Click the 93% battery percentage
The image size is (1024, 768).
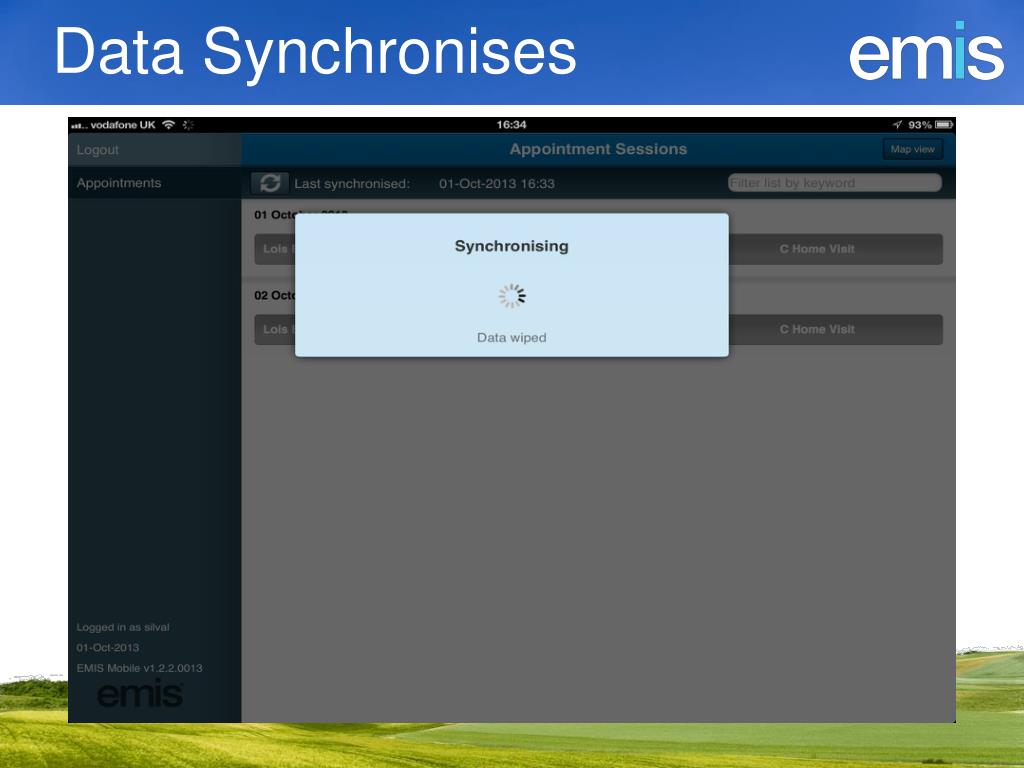point(920,125)
